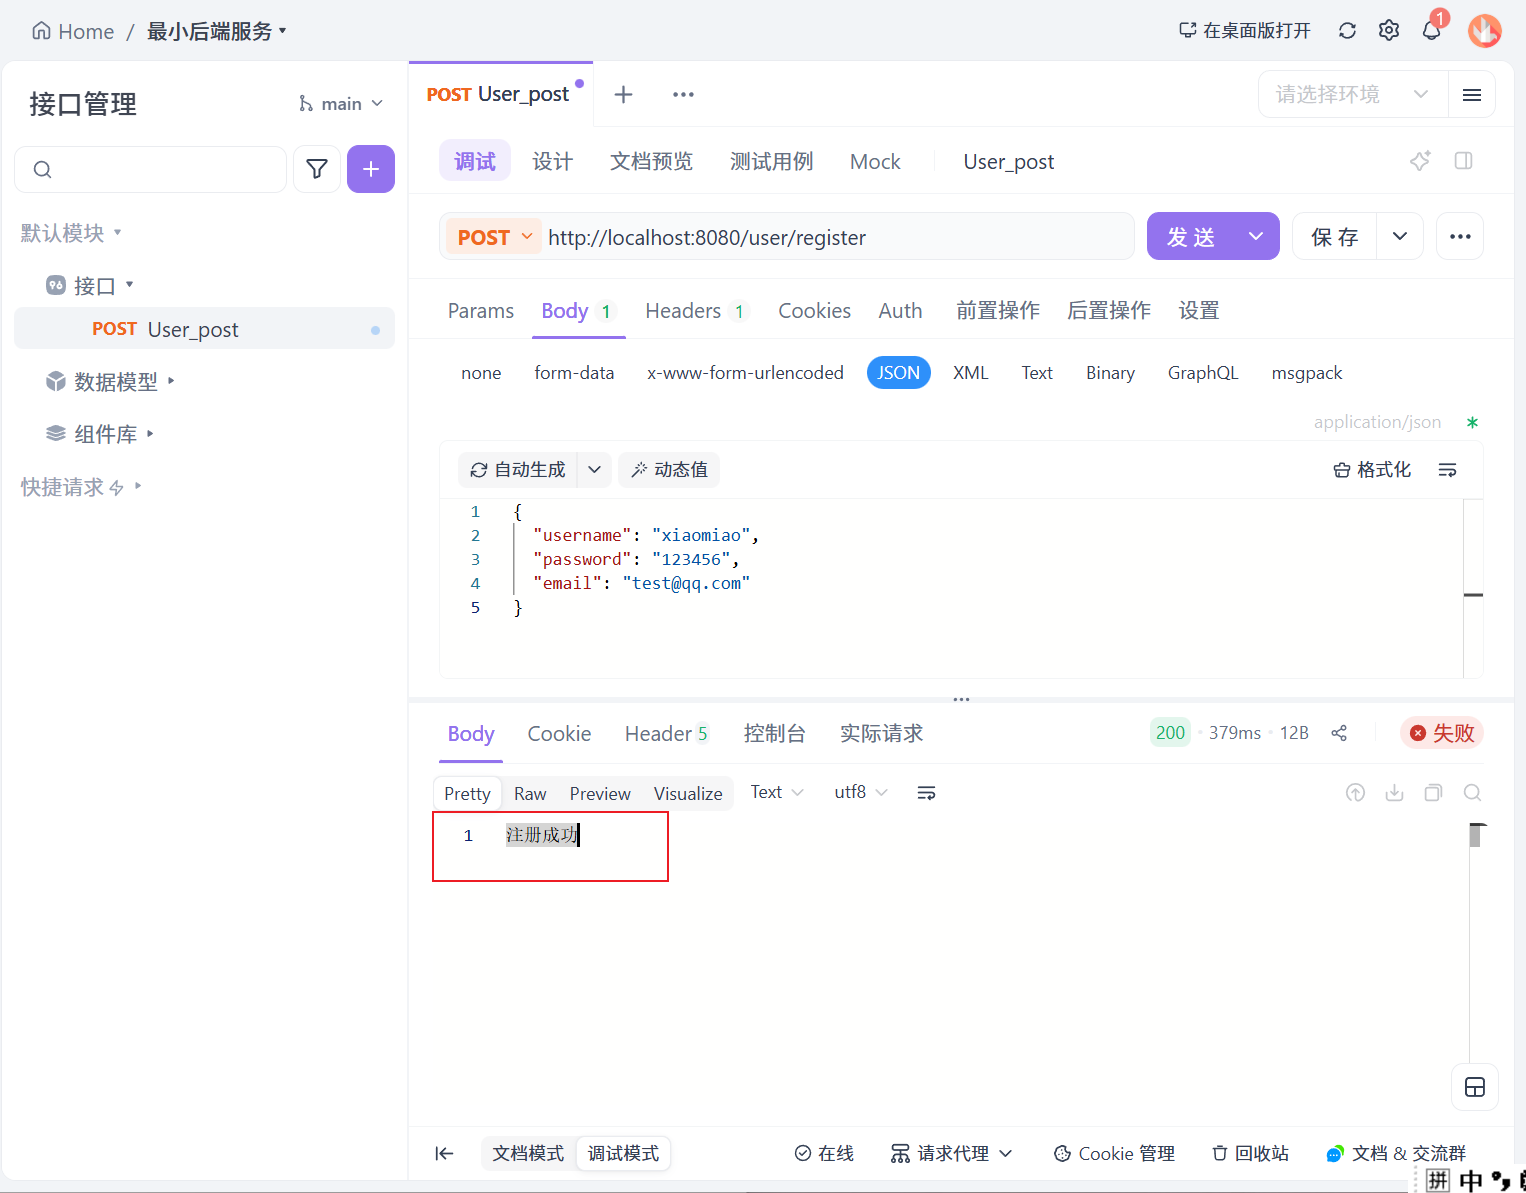Toggle the bottom-right panel layout switch
The image size is (1526, 1193).
pyautogui.click(x=1474, y=1087)
